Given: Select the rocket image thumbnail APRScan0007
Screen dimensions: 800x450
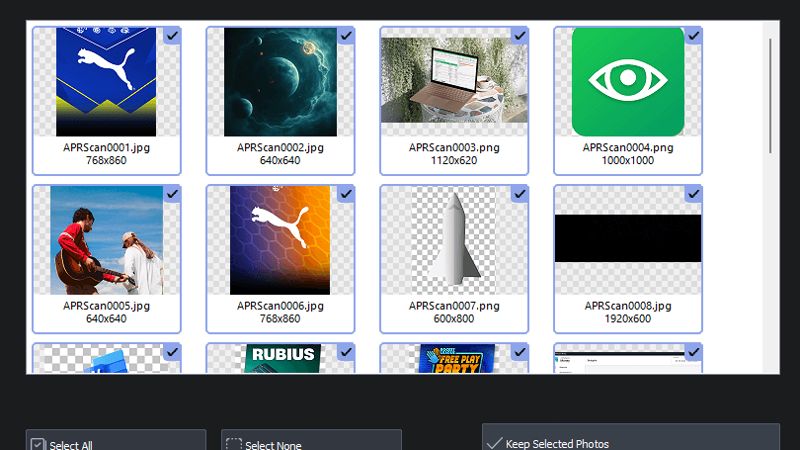Looking at the screenshot, I should [x=454, y=240].
